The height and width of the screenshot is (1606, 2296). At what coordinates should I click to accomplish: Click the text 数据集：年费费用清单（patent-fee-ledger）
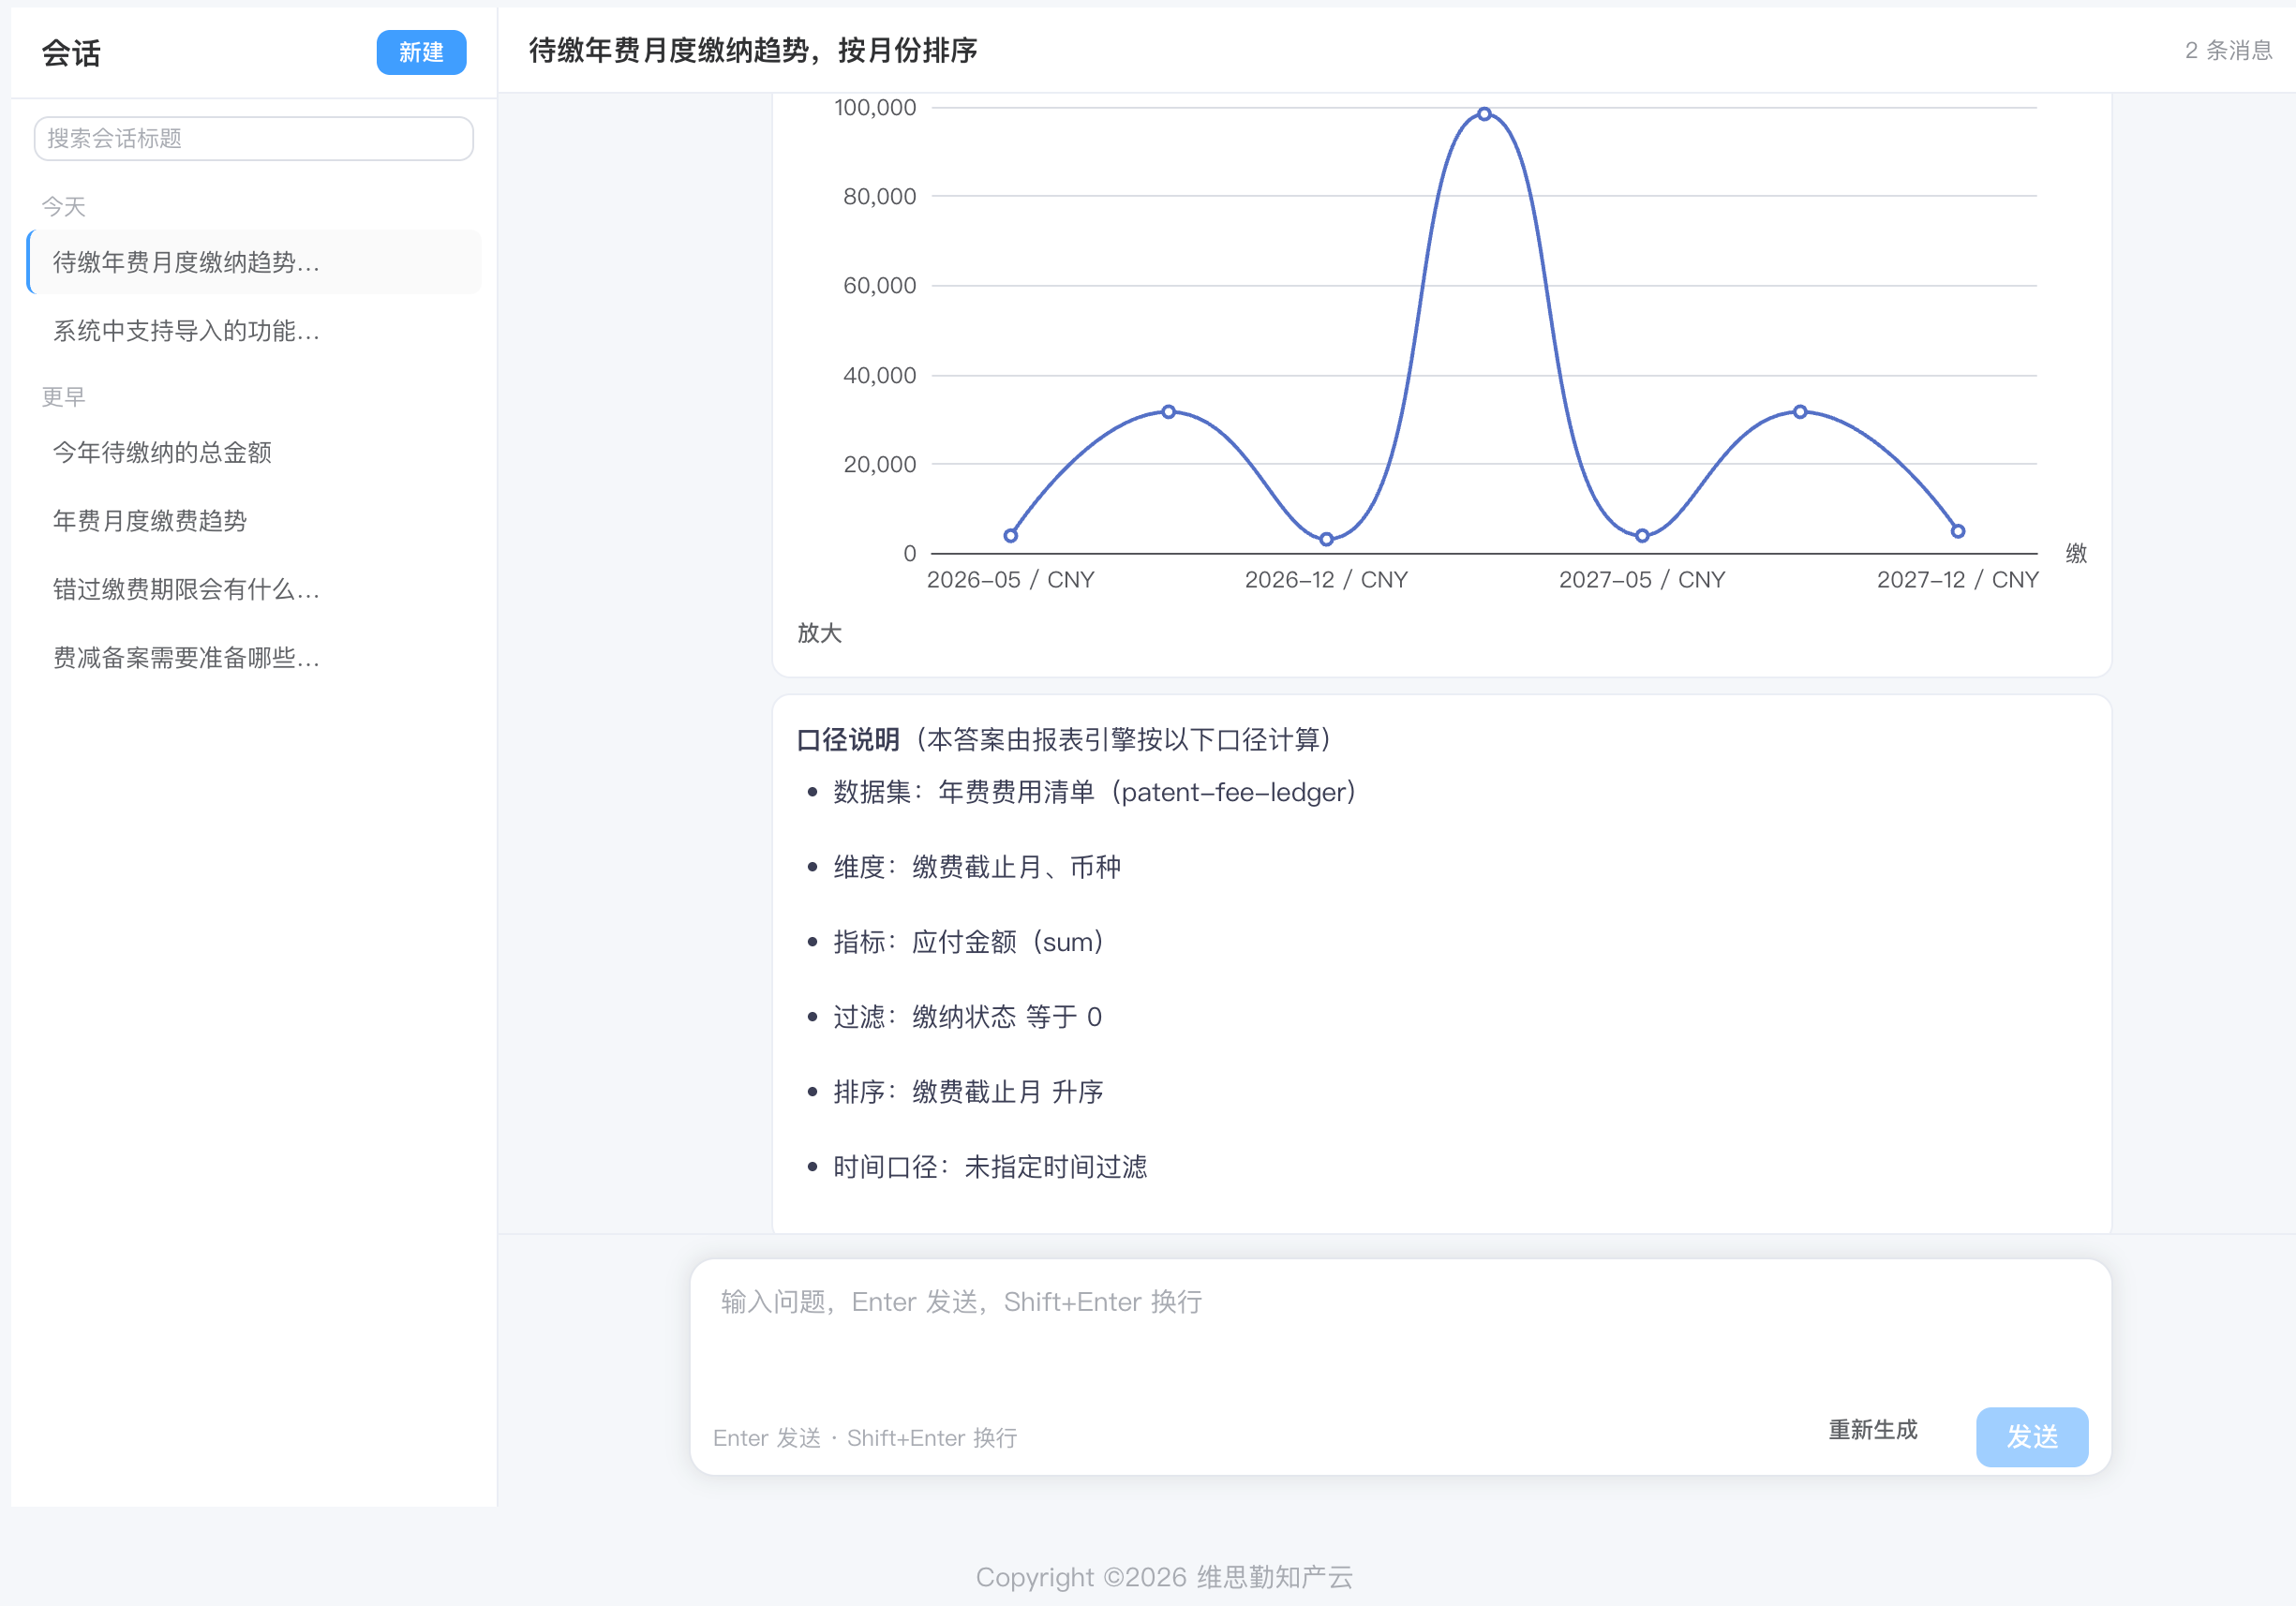click(x=1095, y=792)
